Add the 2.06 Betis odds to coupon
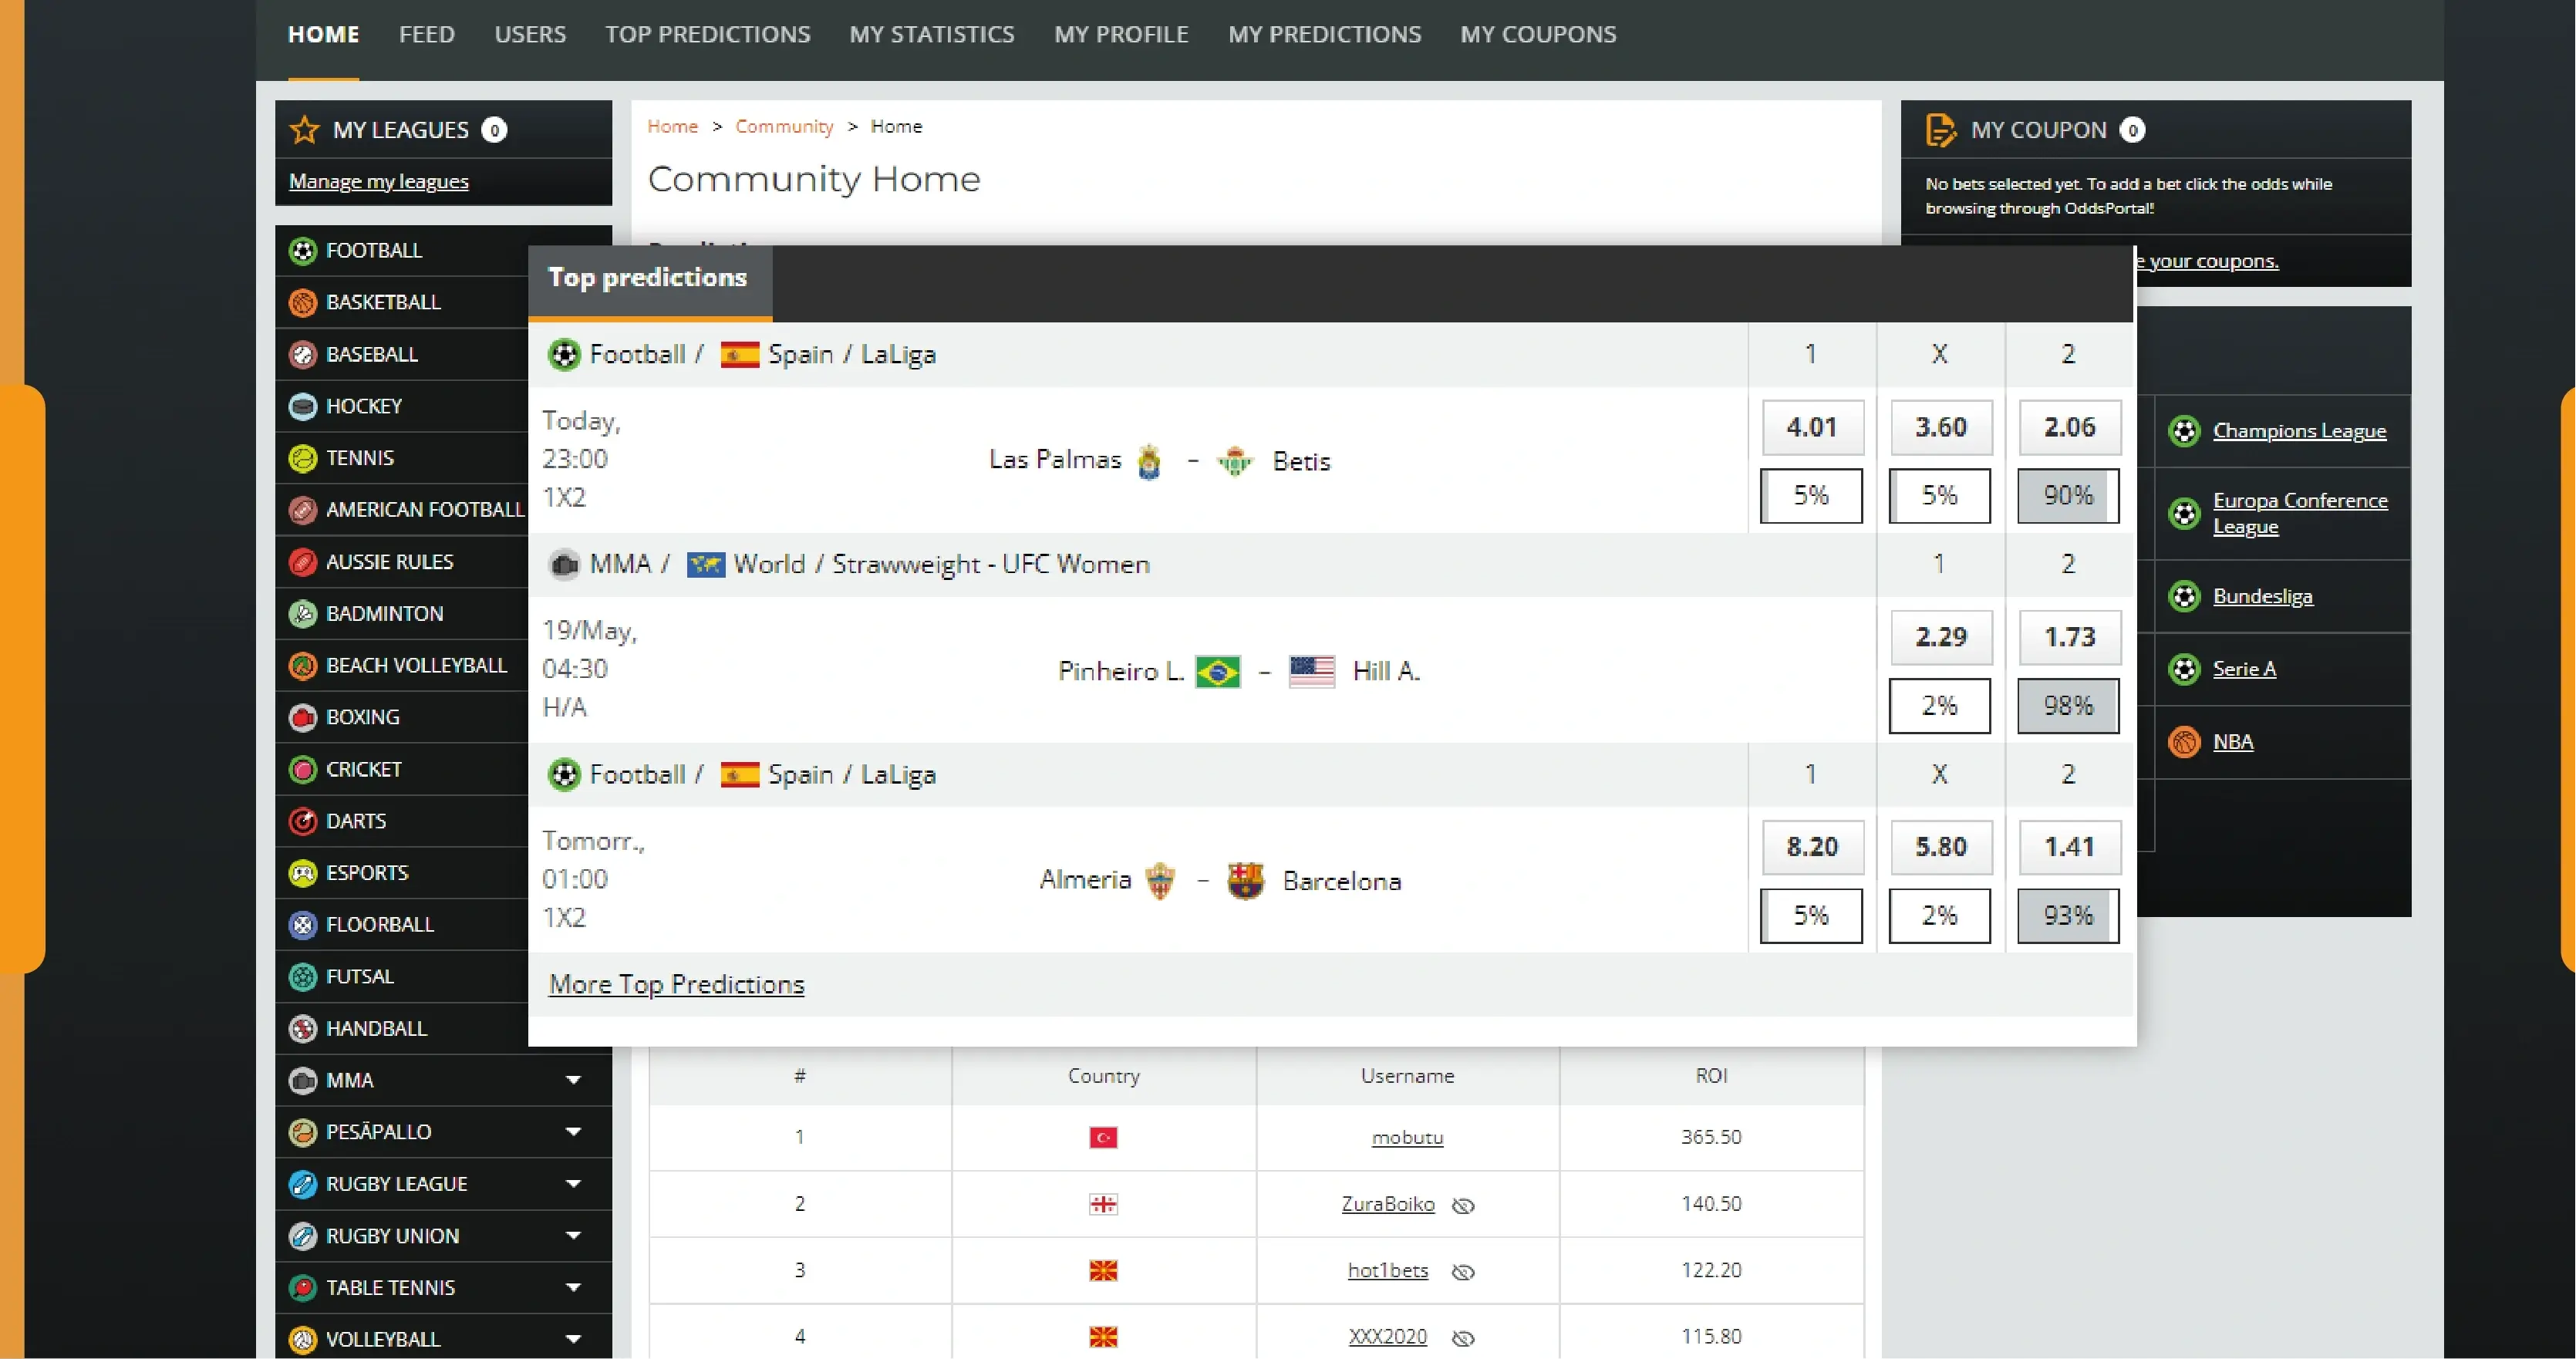The image size is (2576, 1359). pyautogui.click(x=2069, y=427)
